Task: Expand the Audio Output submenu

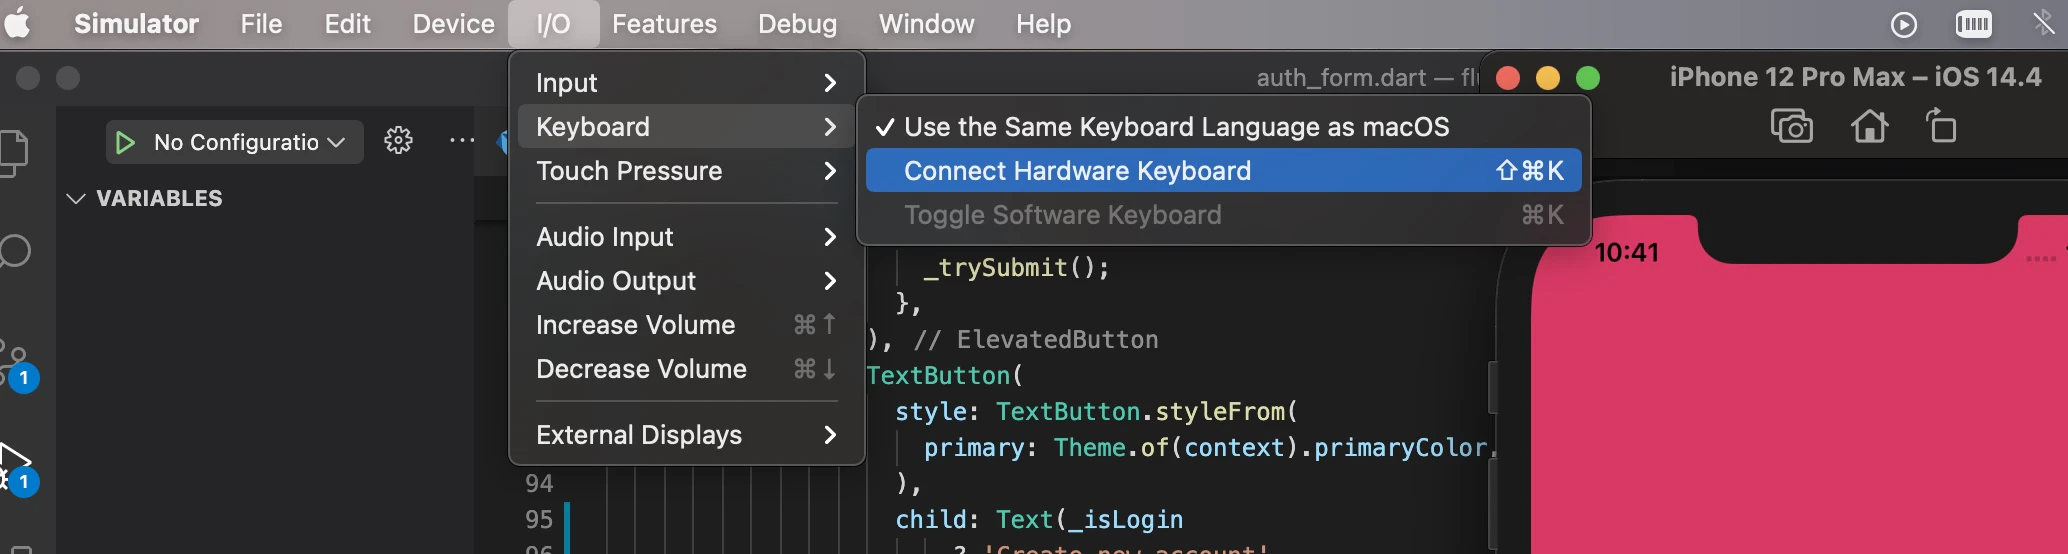Action: [x=686, y=280]
